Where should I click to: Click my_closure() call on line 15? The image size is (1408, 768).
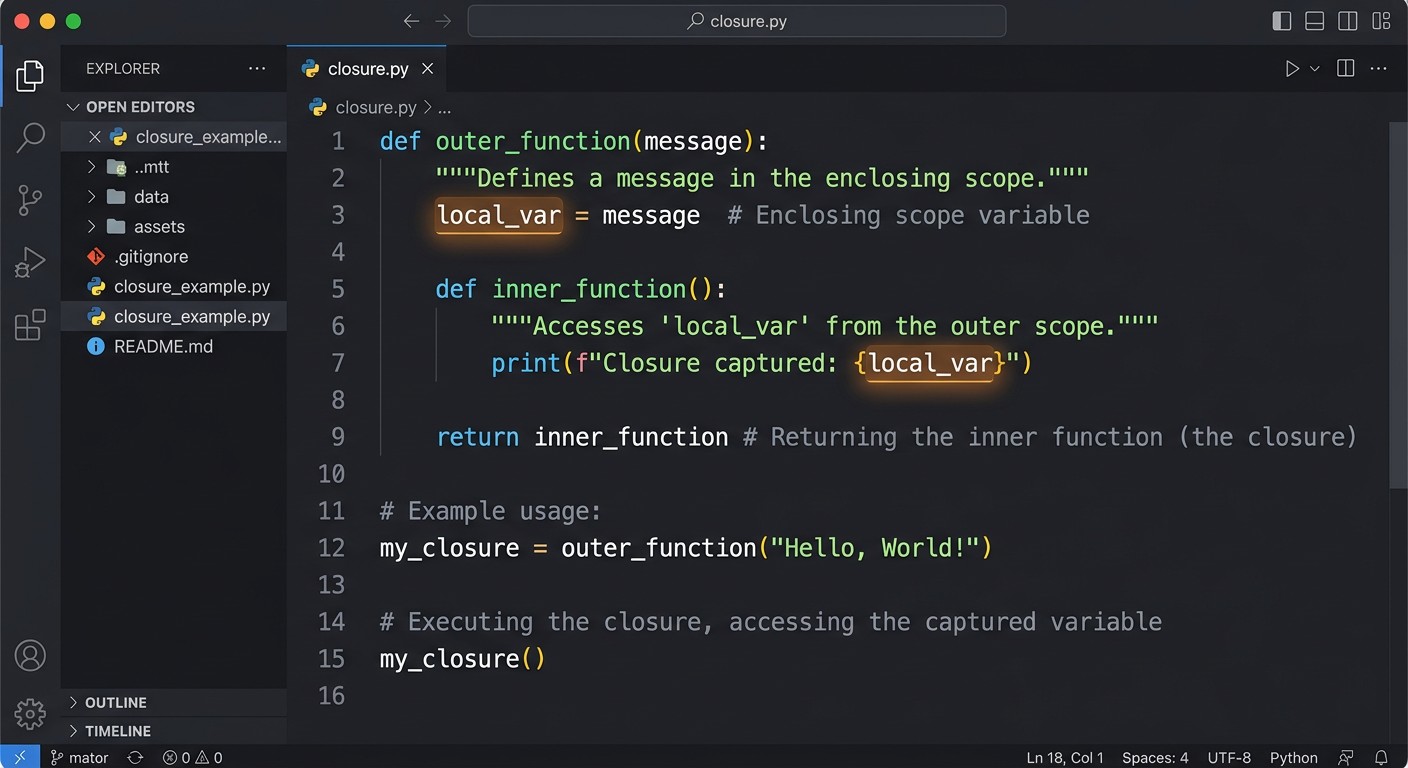pyautogui.click(x=463, y=659)
